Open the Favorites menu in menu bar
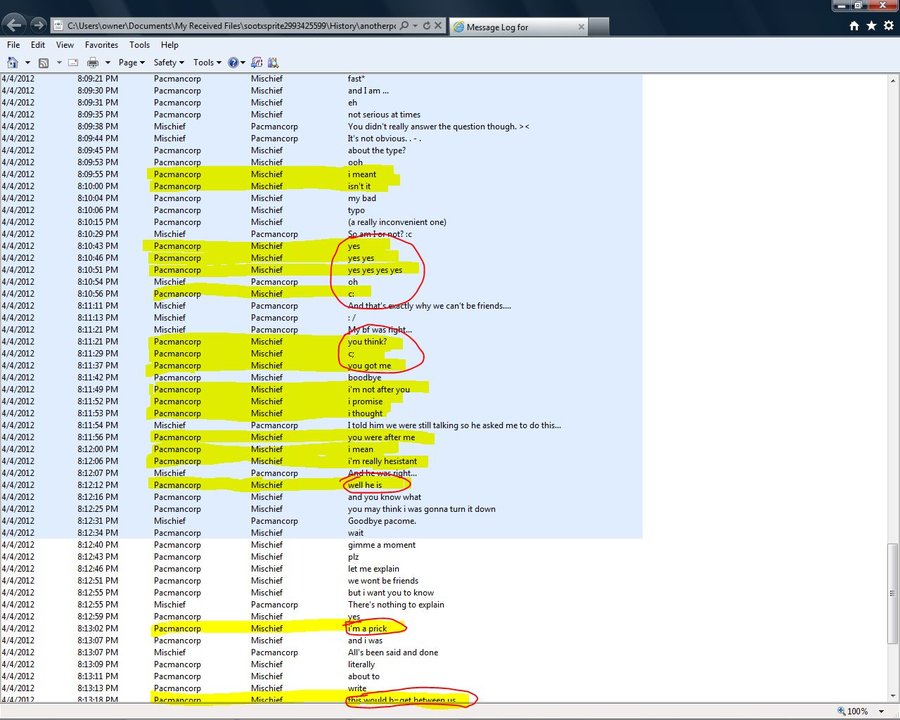900x720 pixels. (x=101, y=45)
